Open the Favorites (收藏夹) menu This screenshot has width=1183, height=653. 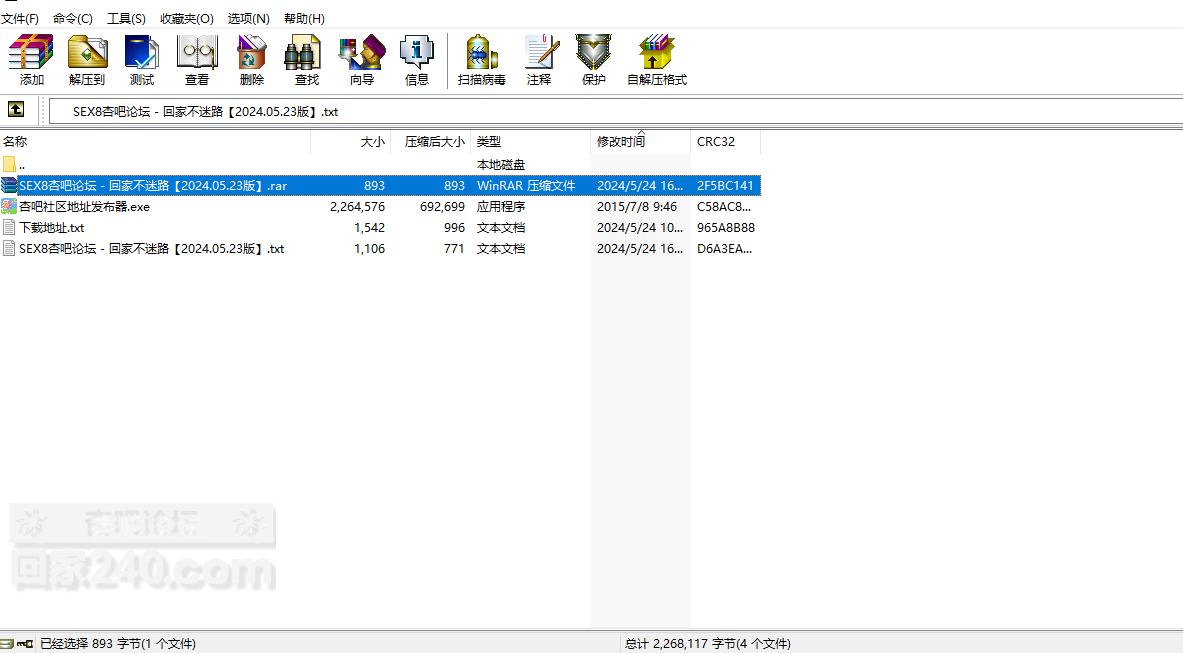pyautogui.click(x=187, y=18)
